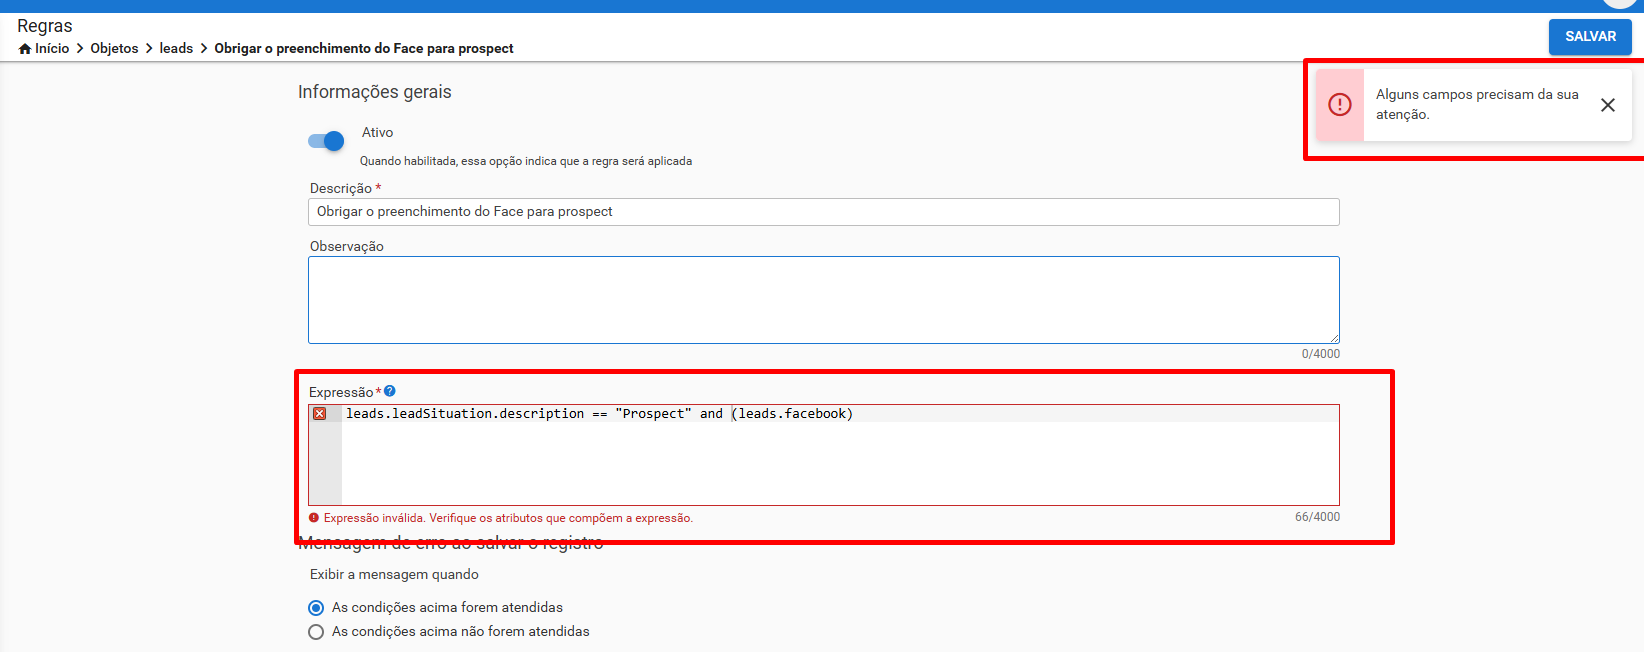Go to Início in breadcrumb
The width and height of the screenshot is (1644, 652).
tap(52, 48)
